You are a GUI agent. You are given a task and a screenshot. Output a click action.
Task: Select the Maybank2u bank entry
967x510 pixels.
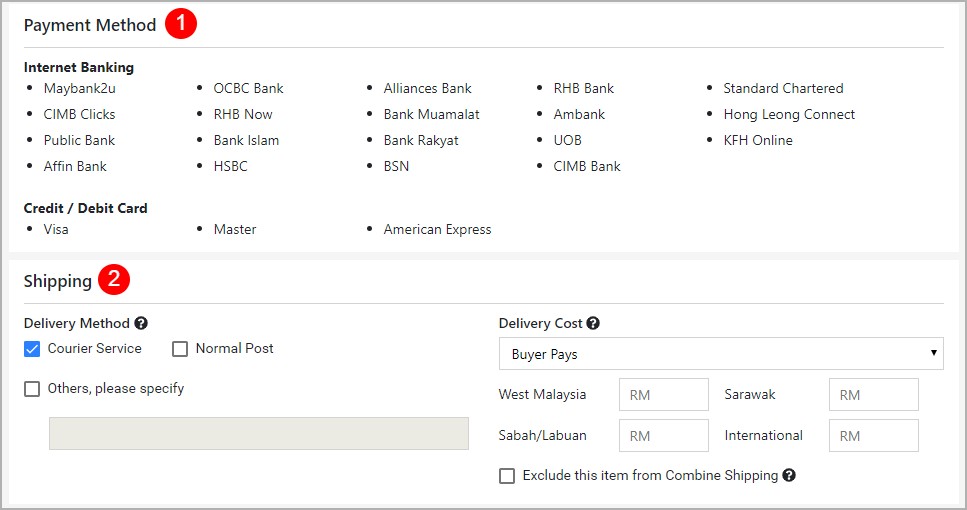click(80, 88)
